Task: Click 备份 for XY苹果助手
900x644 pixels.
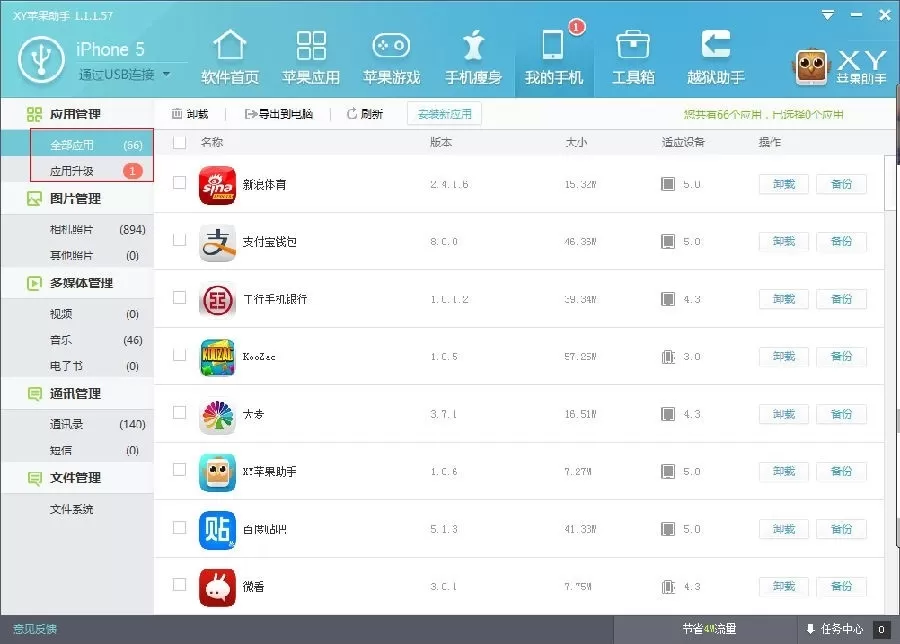Action: pos(841,471)
